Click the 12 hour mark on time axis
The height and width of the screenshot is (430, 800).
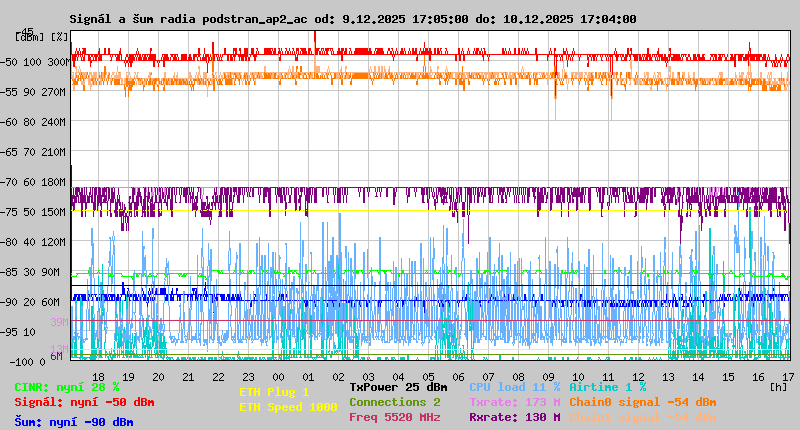[638, 376]
